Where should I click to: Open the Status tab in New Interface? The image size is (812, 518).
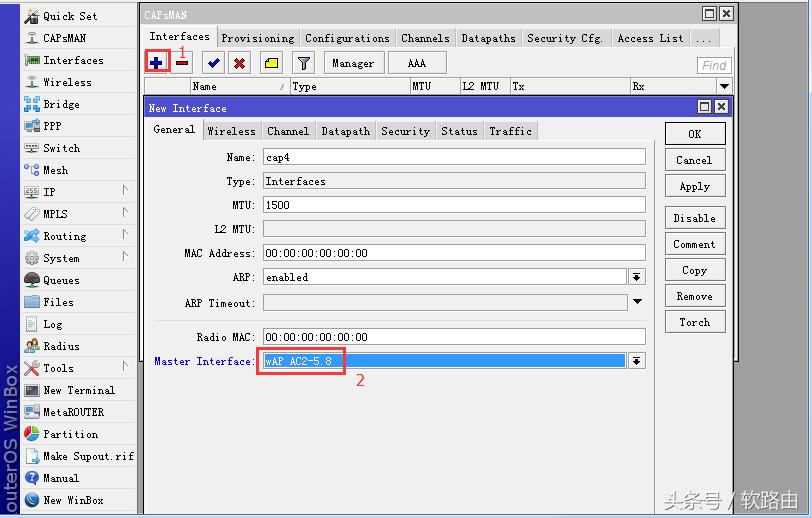click(x=459, y=132)
